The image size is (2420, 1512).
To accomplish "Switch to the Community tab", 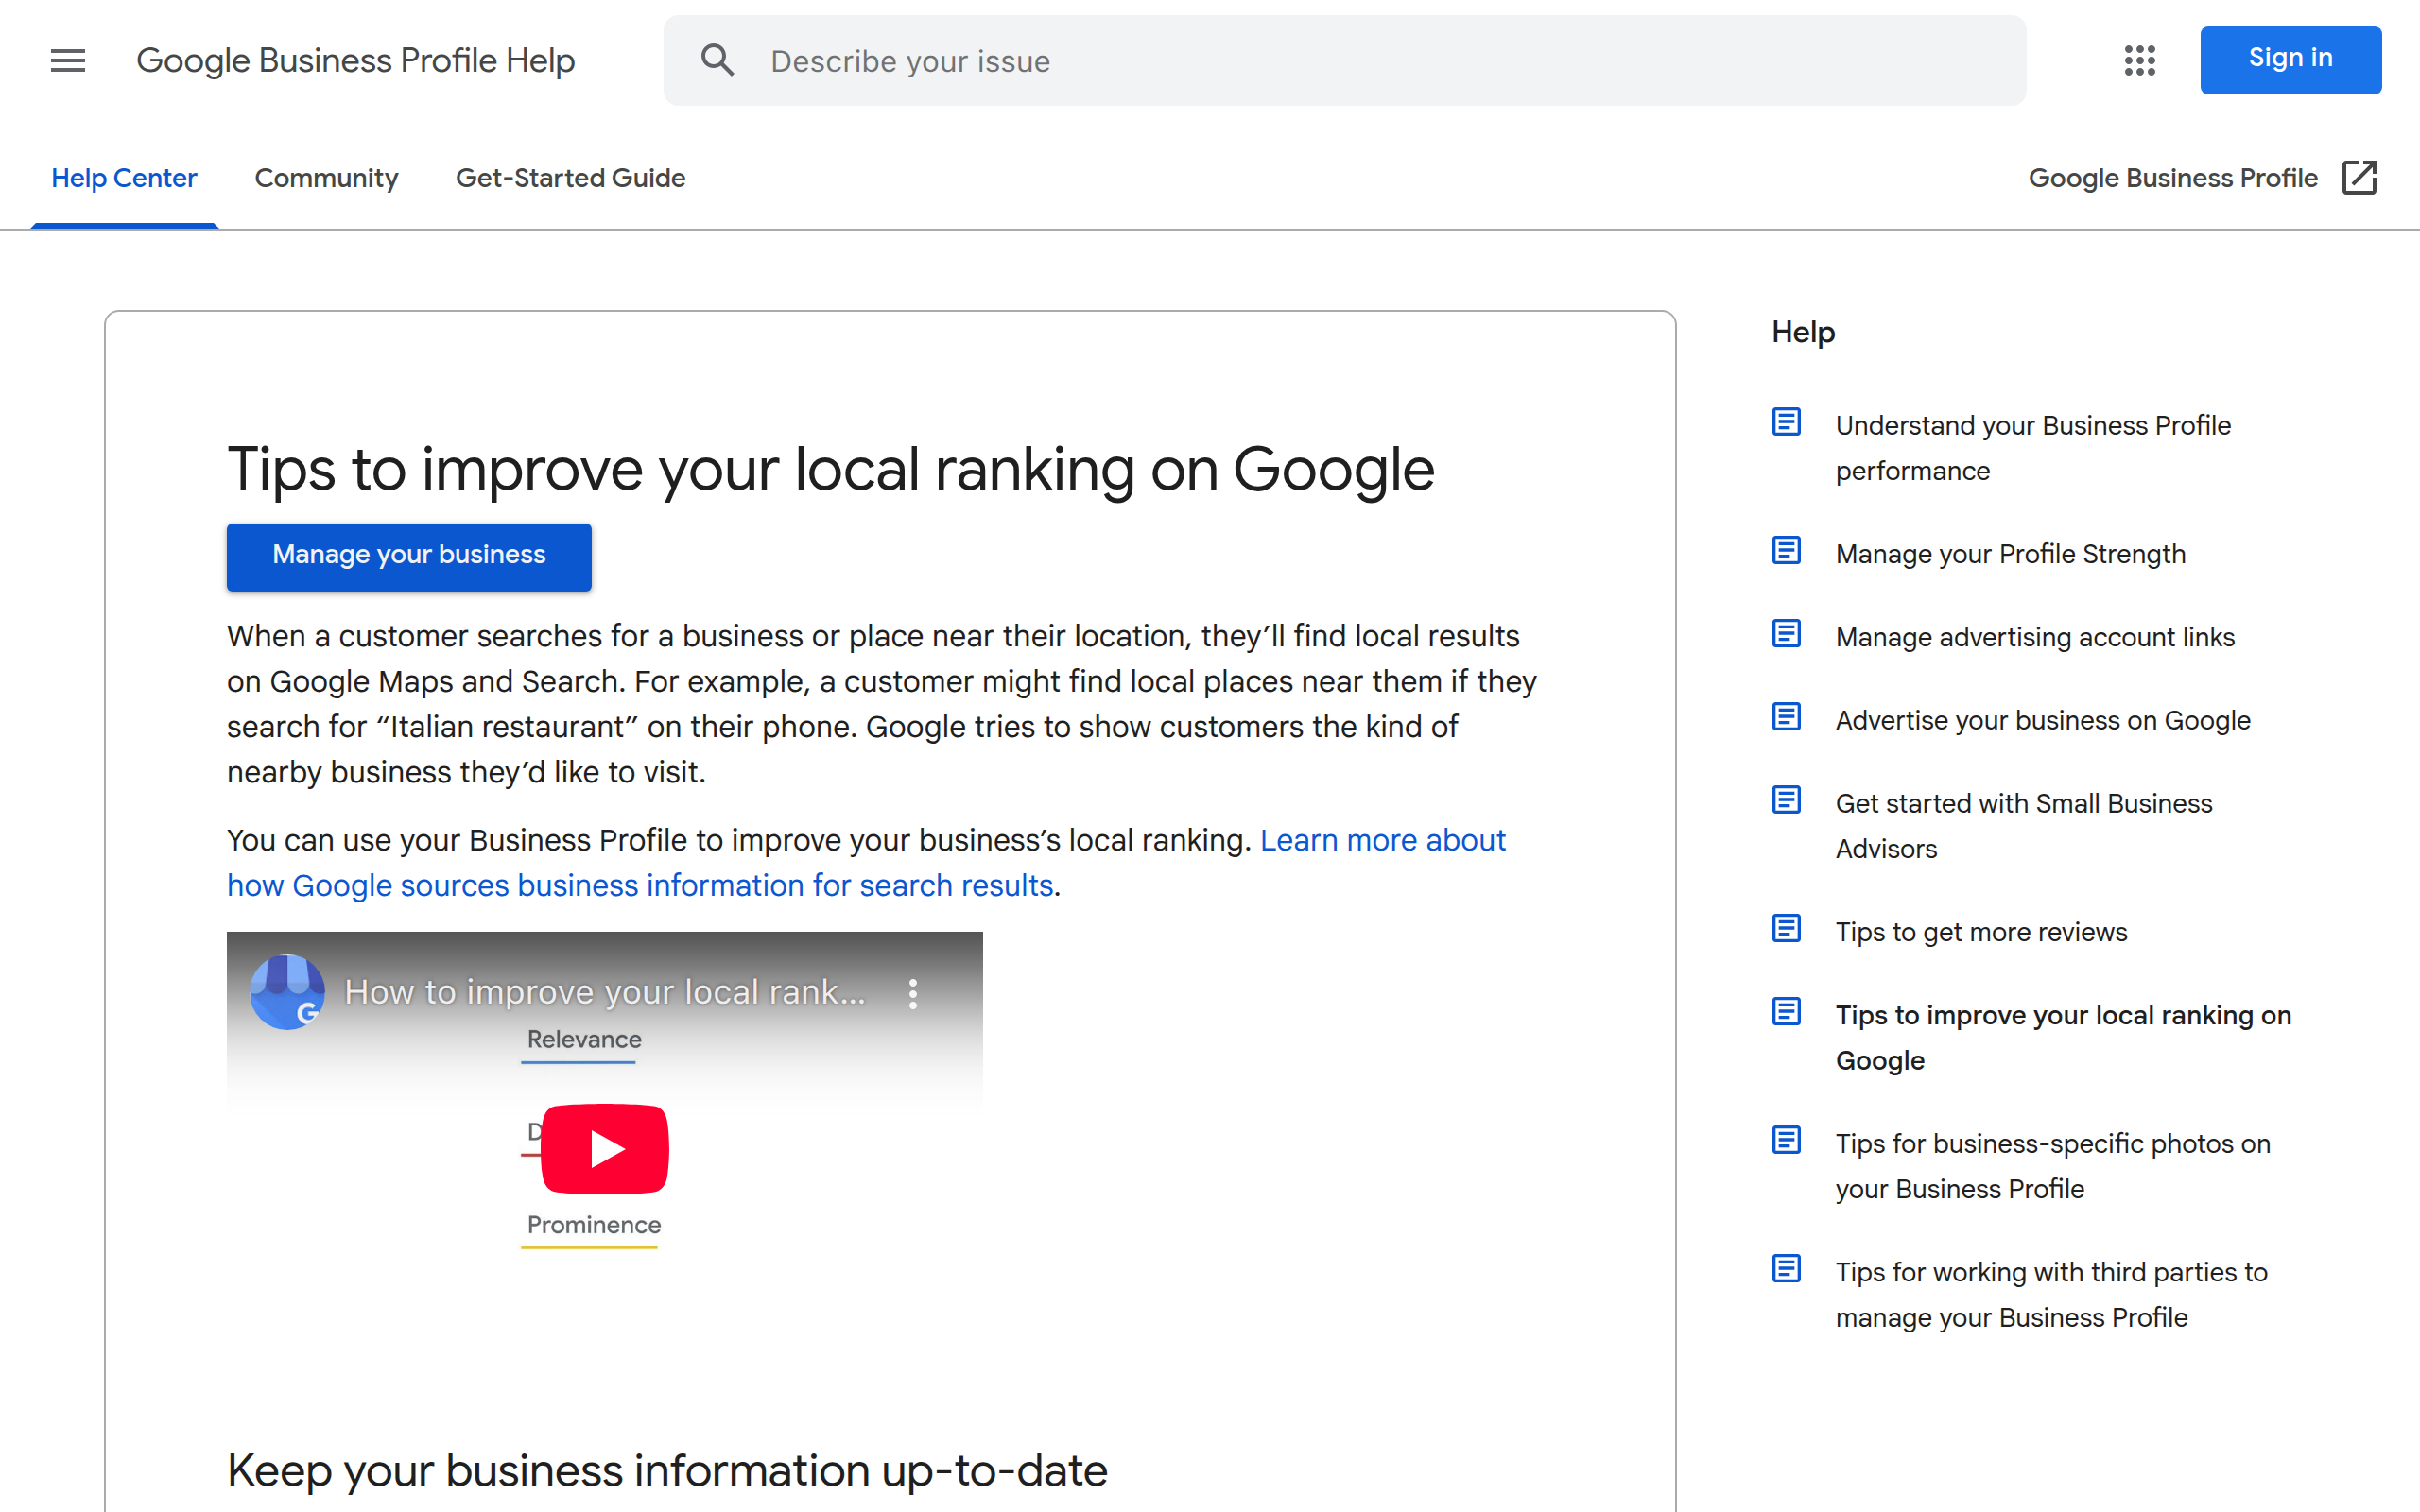I will pos(326,178).
